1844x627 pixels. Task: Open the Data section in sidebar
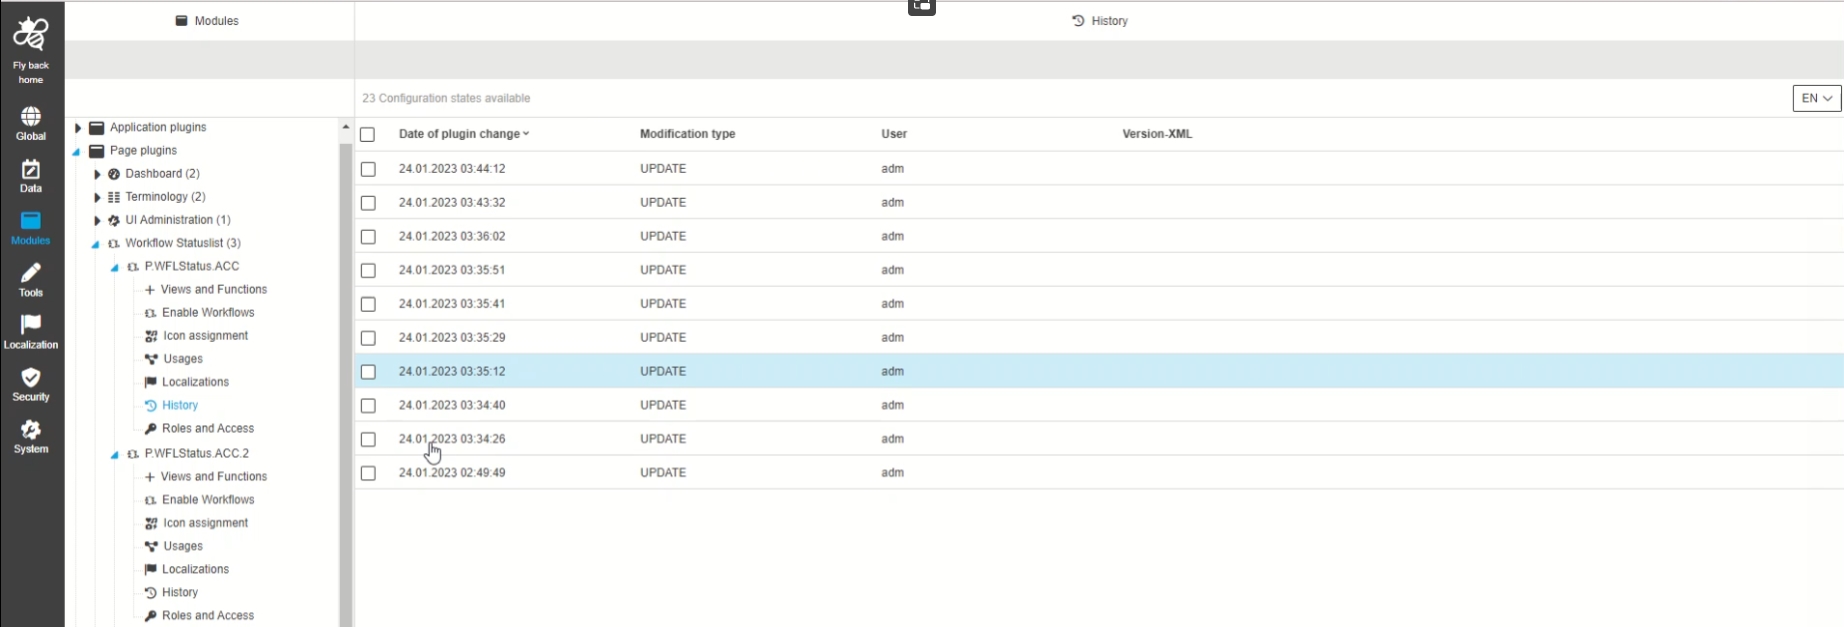pyautogui.click(x=31, y=169)
